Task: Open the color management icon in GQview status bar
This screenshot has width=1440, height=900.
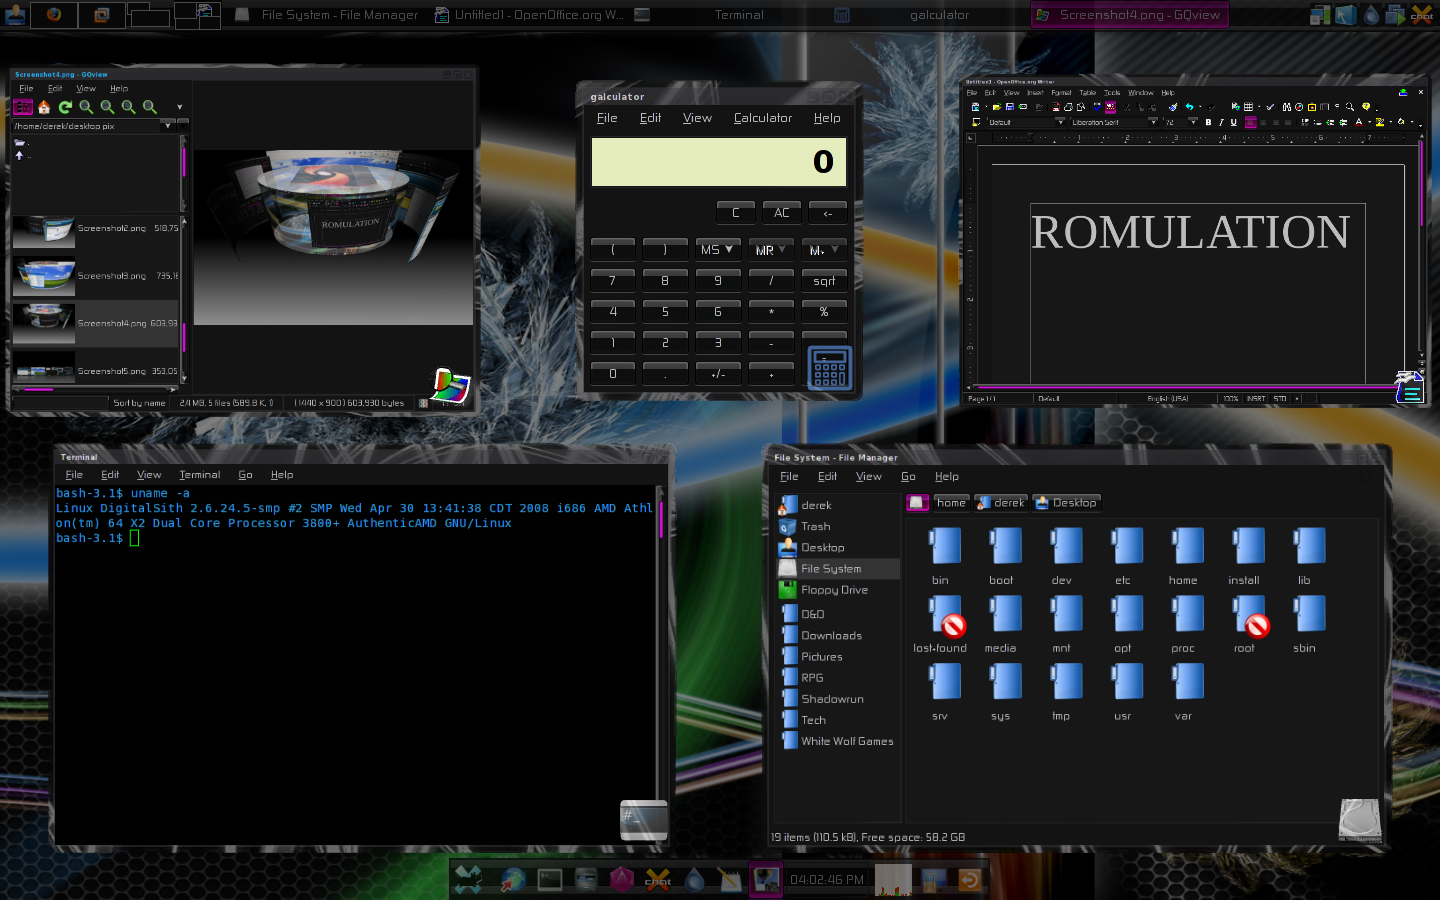Action: 423,403
